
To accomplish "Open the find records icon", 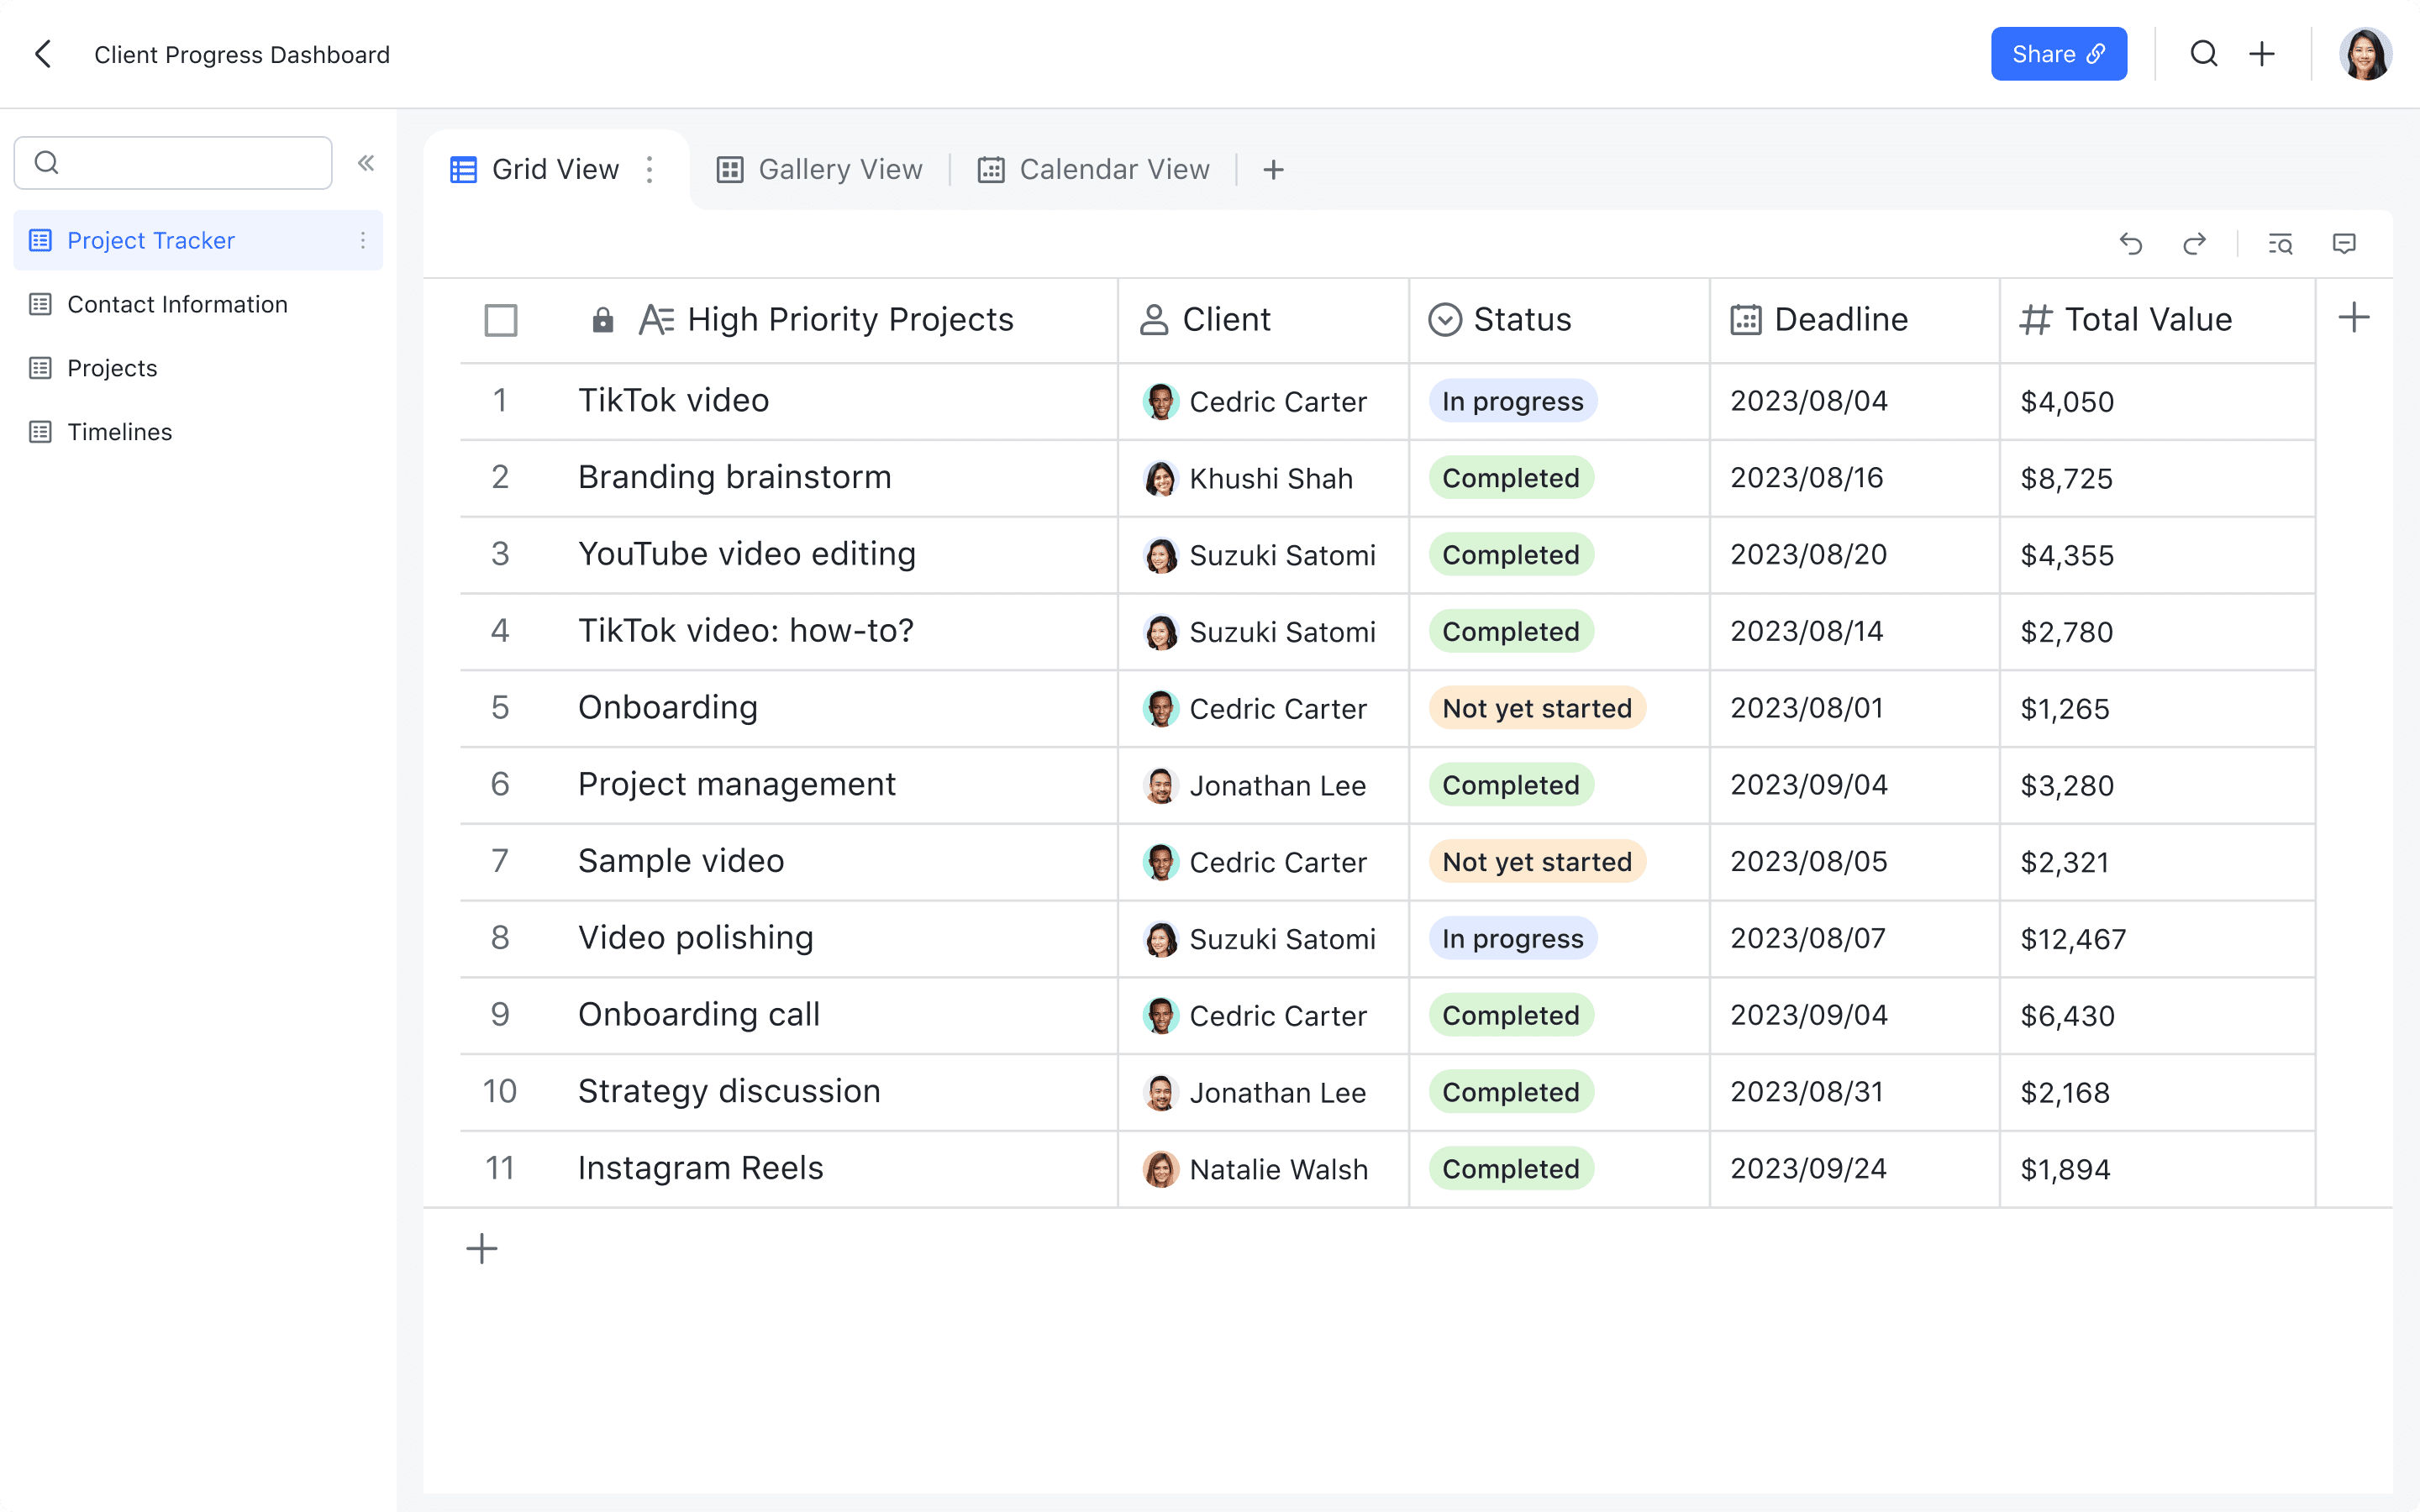I will 2280,244.
